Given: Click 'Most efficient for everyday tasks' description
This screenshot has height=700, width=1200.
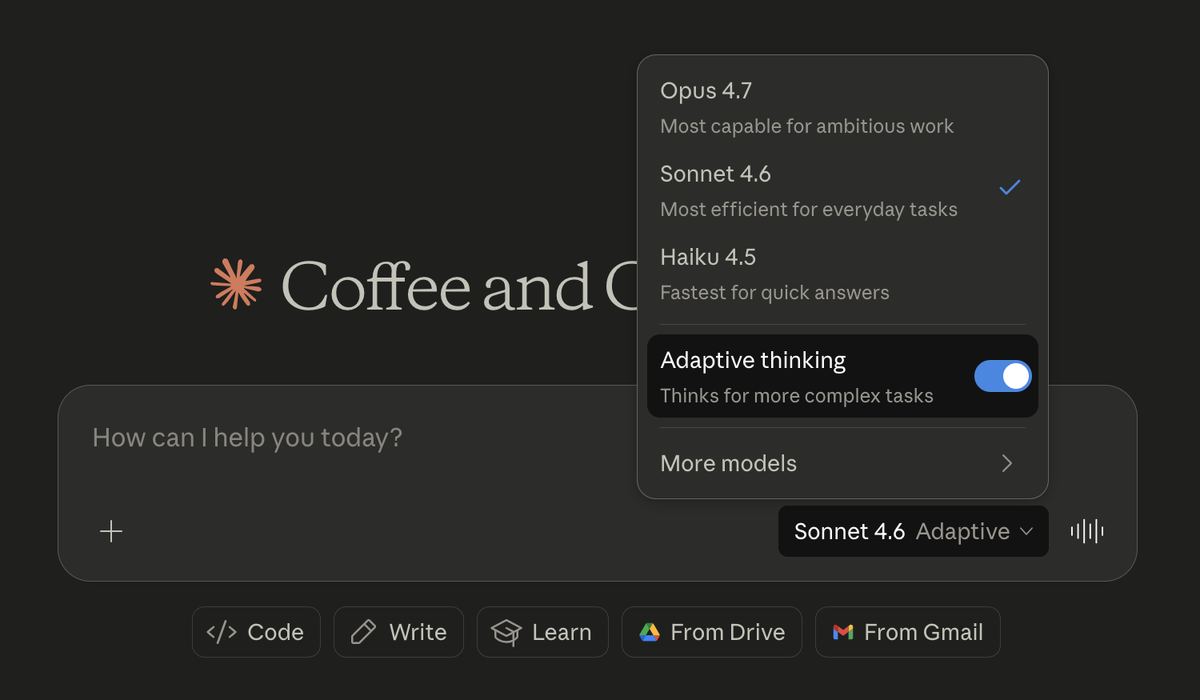Looking at the screenshot, I should tap(809, 210).
